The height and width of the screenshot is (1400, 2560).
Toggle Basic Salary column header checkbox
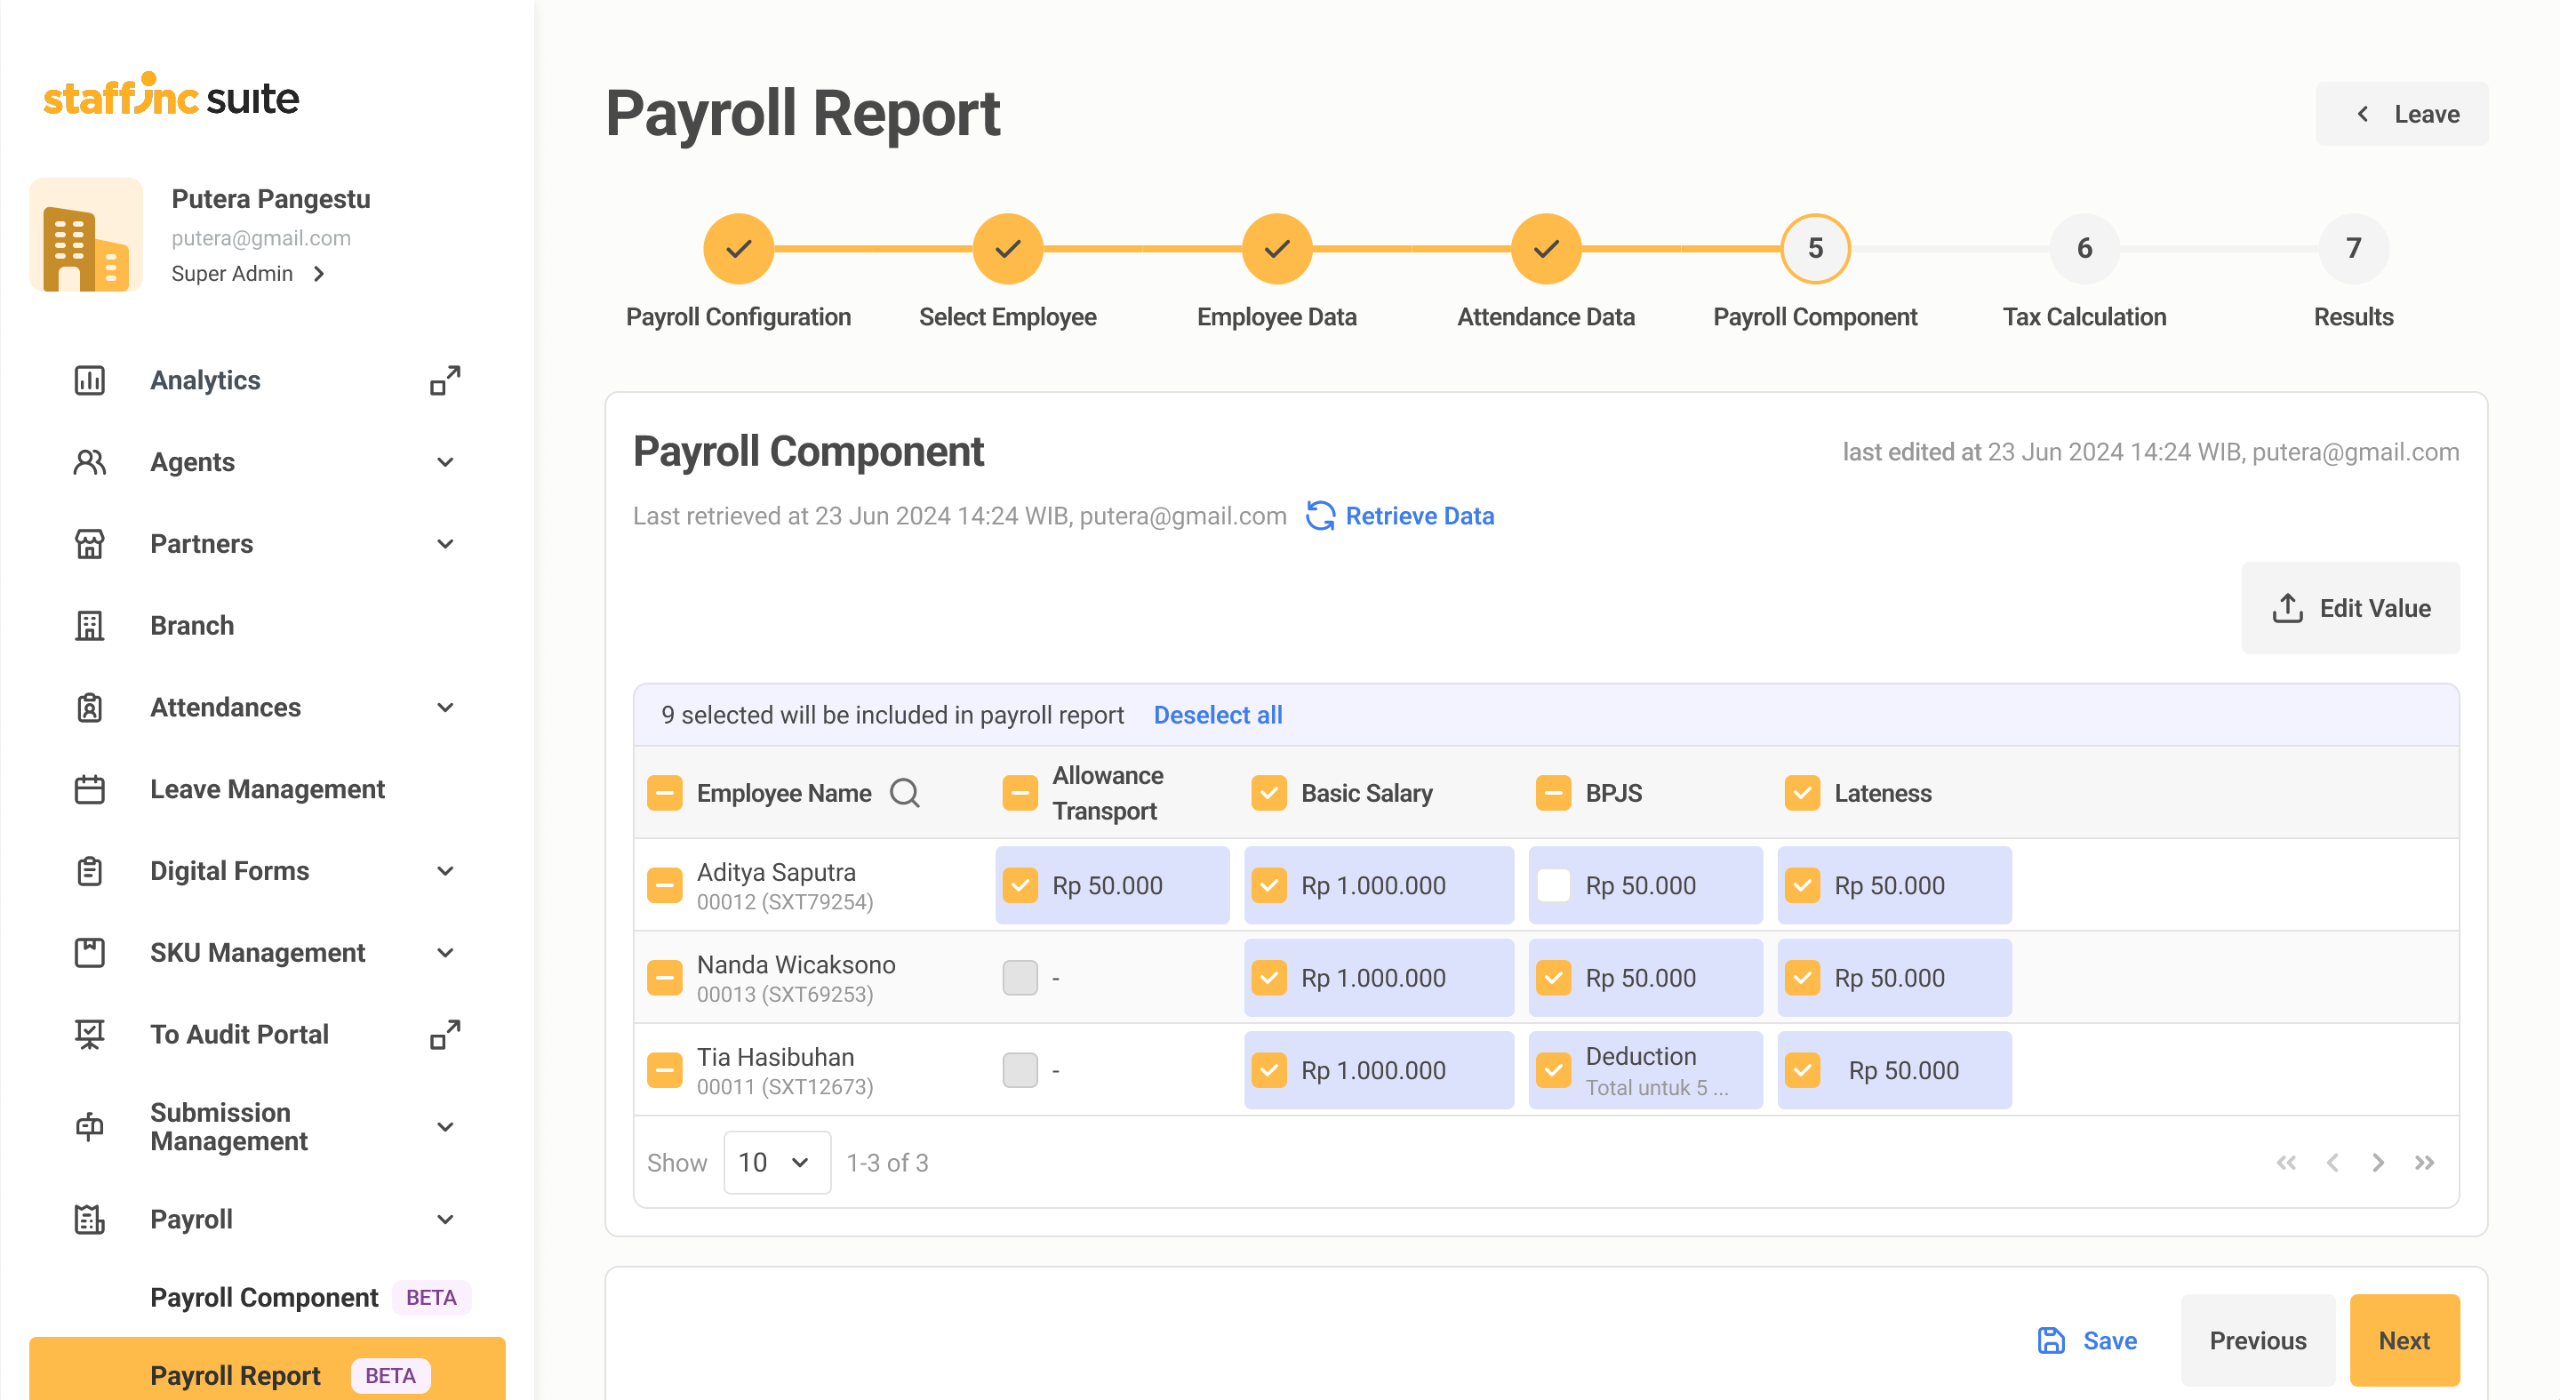pos(1269,793)
